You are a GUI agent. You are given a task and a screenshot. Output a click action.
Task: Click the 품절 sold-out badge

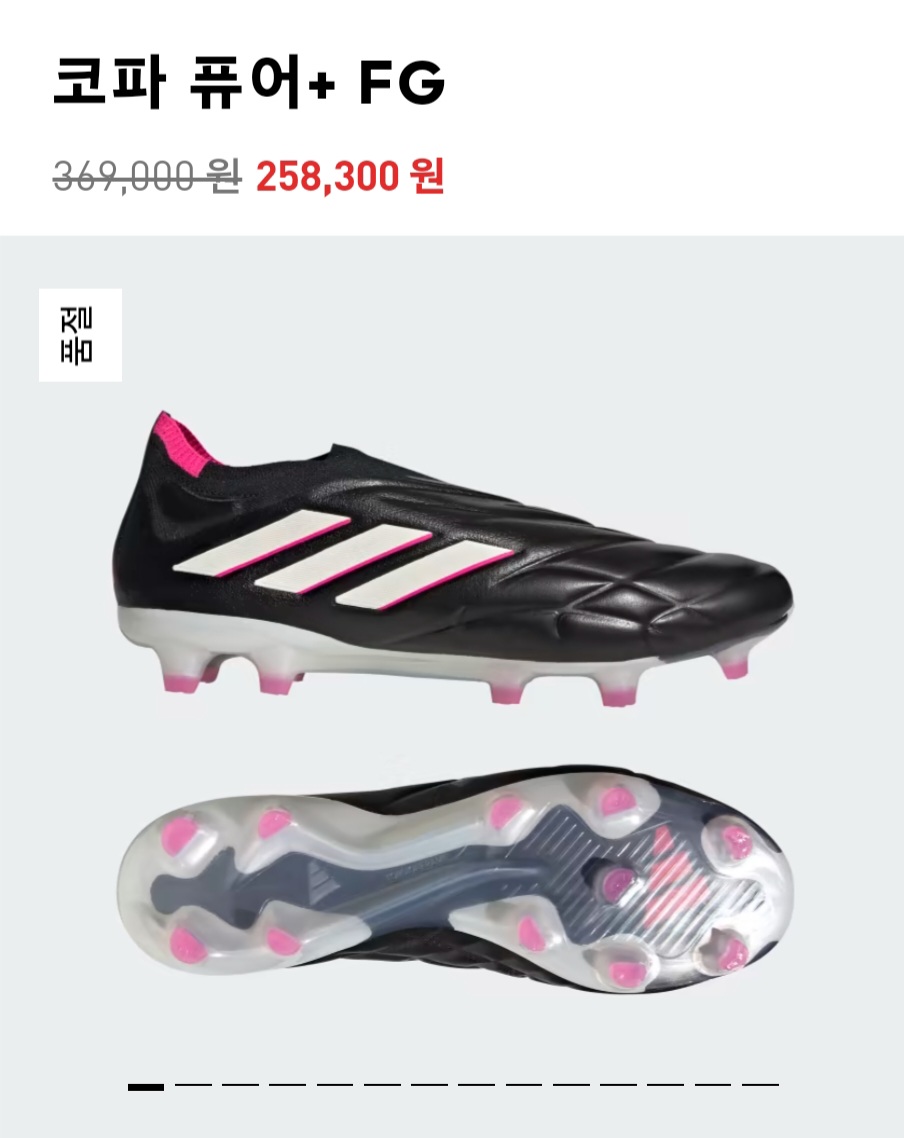[81, 335]
